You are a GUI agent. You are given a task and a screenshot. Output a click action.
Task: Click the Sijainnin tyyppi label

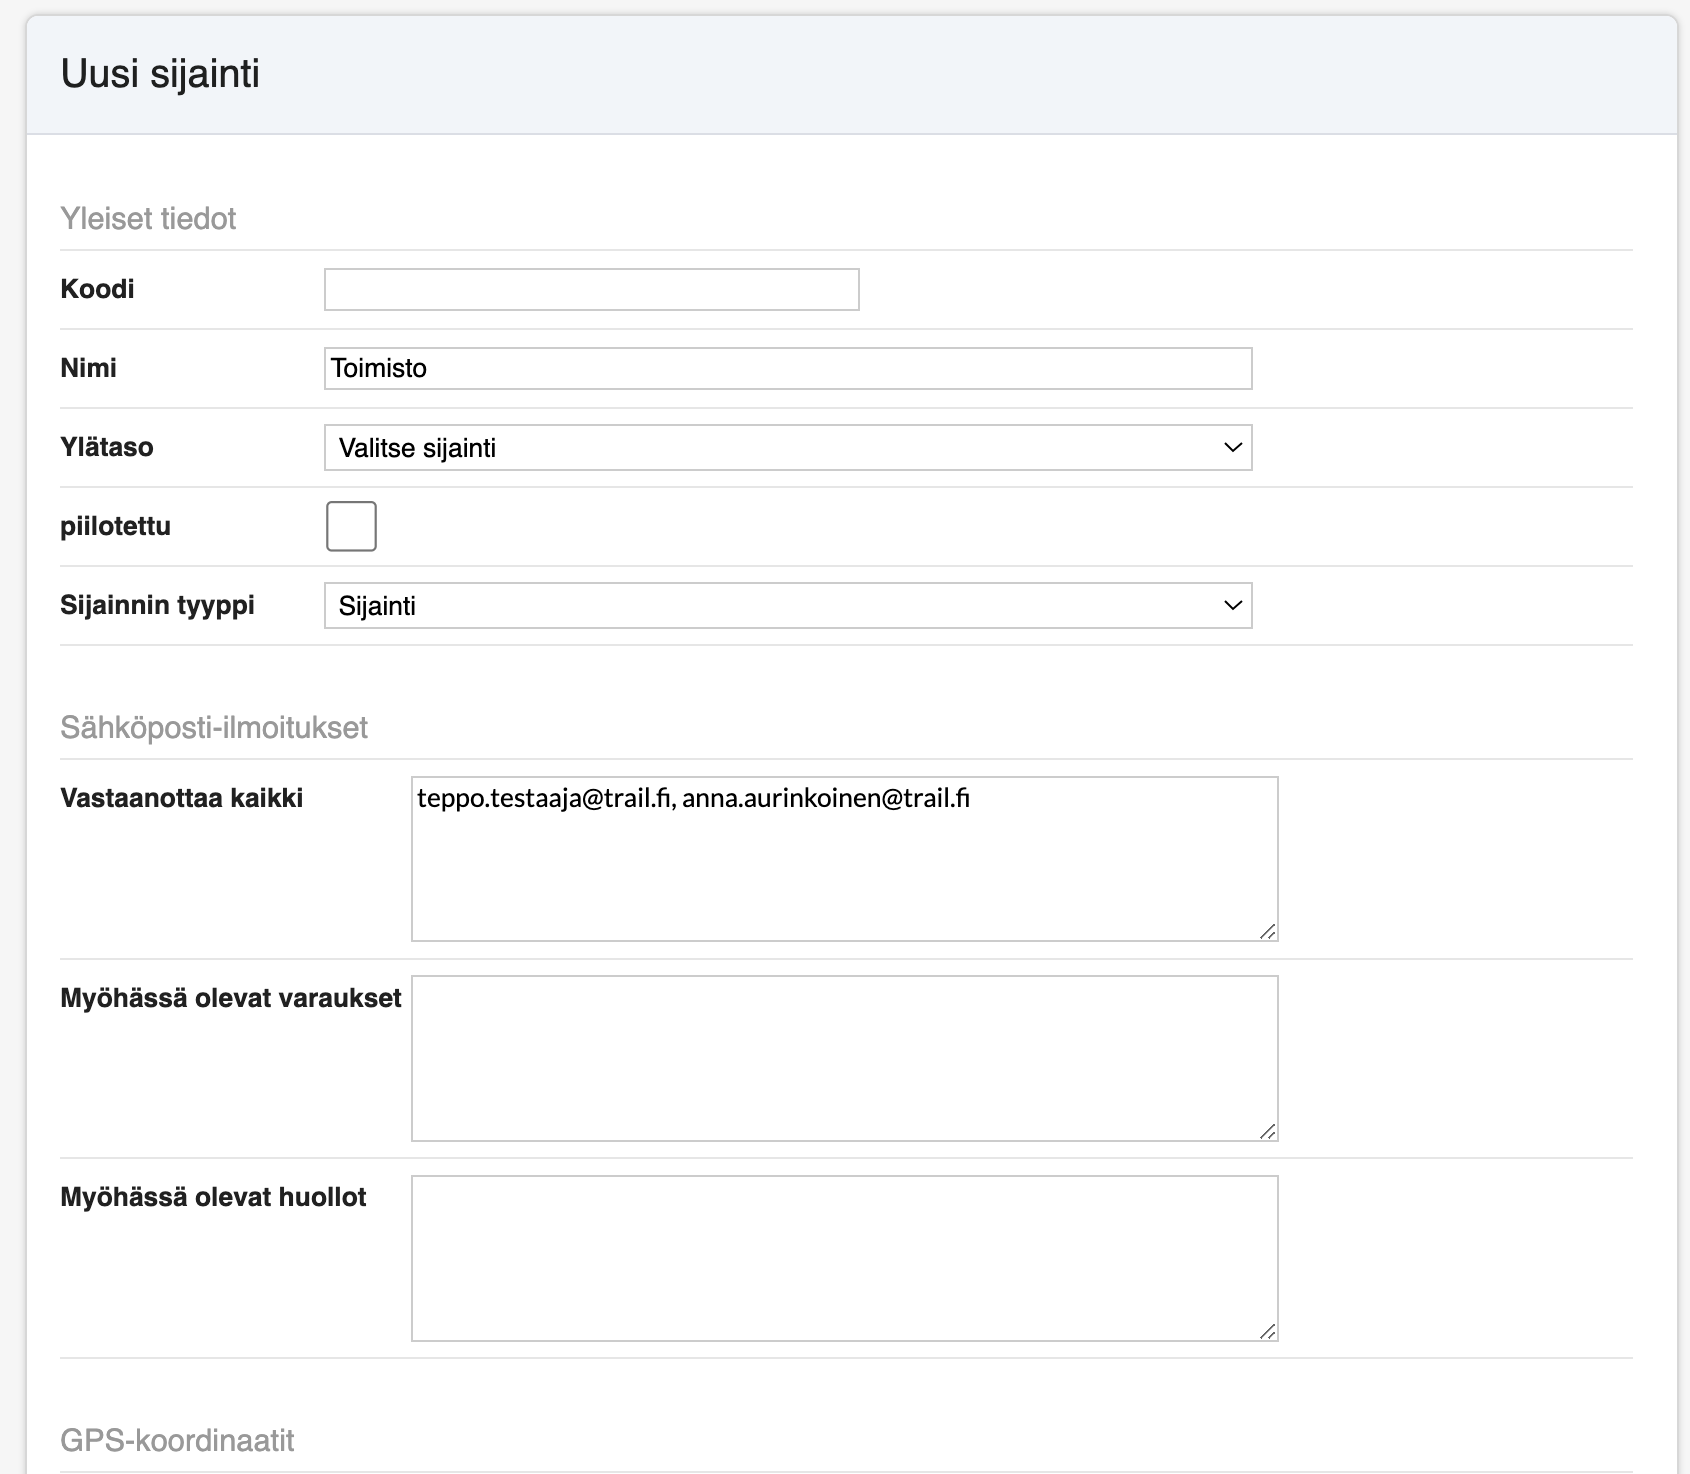[x=157, y=605]
